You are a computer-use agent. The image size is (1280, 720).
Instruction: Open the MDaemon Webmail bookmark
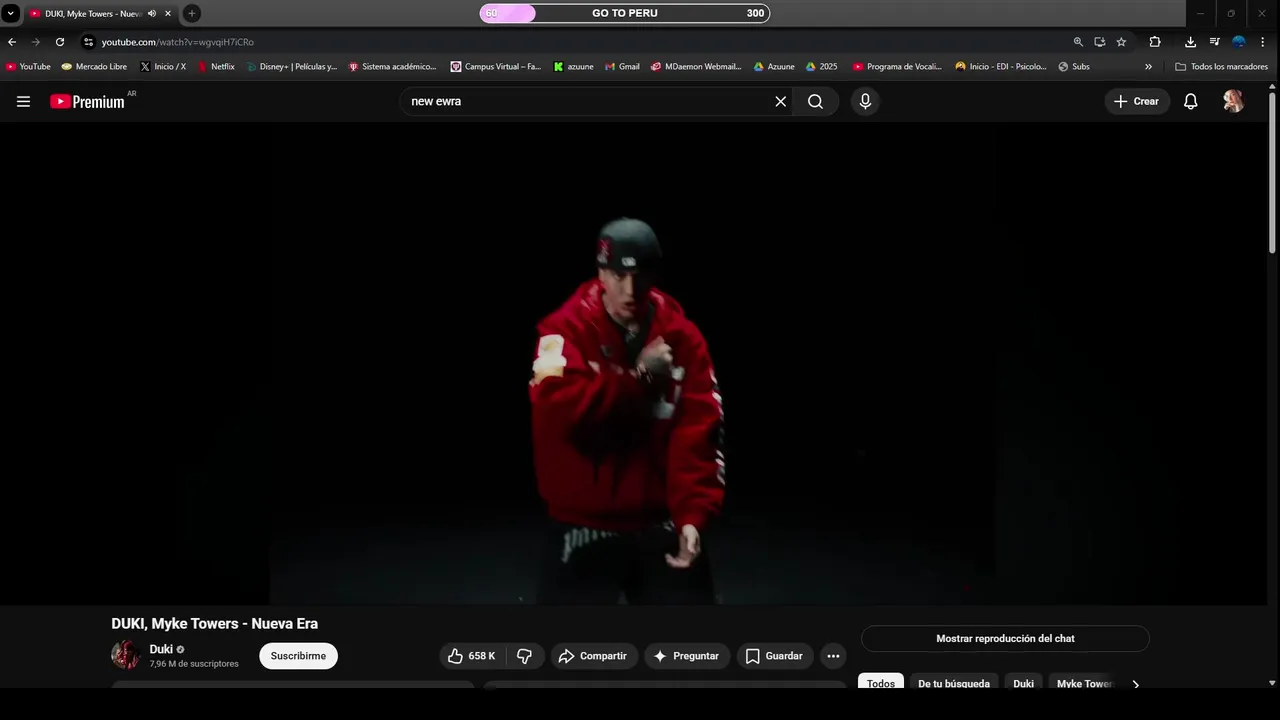click(x=696, y=67)
